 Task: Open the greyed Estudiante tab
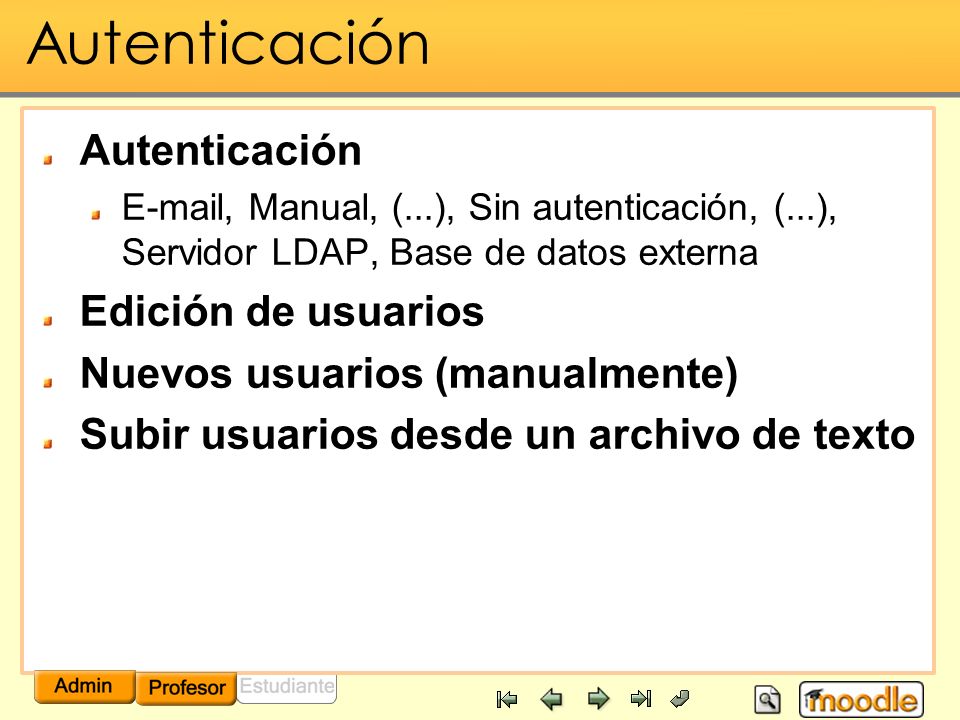[x=287, y=687]
